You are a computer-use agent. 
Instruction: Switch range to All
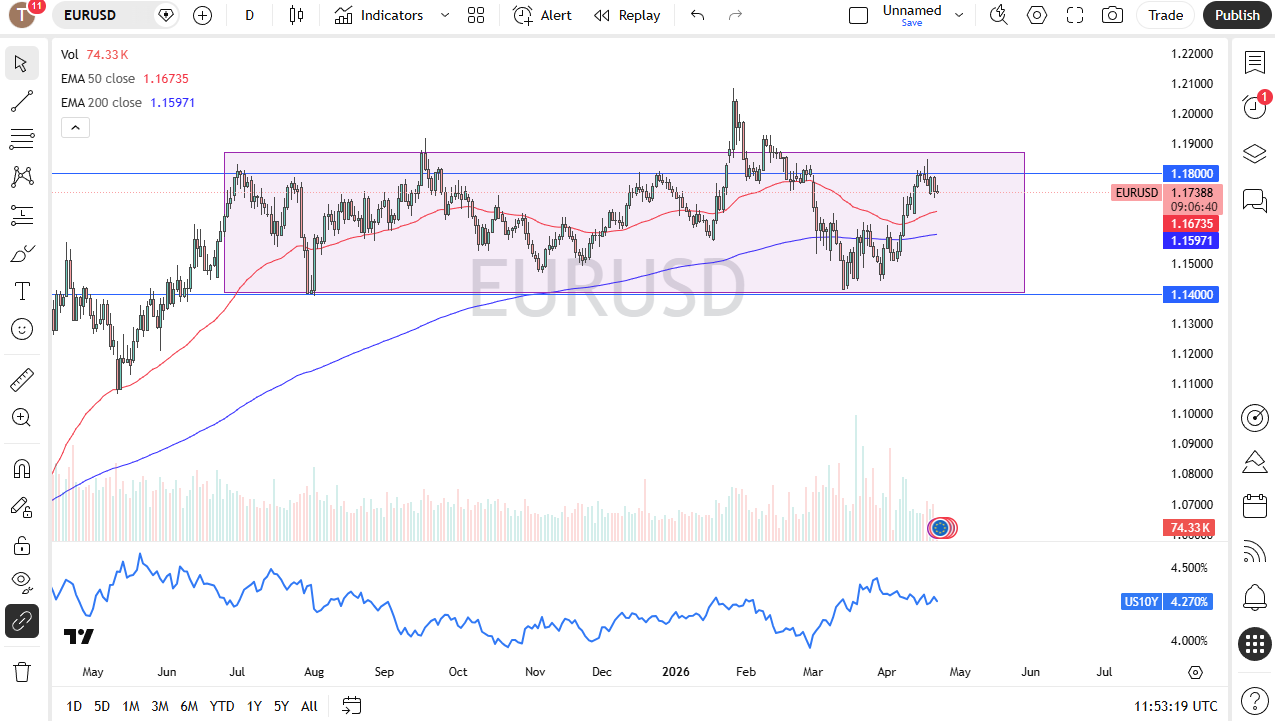[x=309, y=706]
